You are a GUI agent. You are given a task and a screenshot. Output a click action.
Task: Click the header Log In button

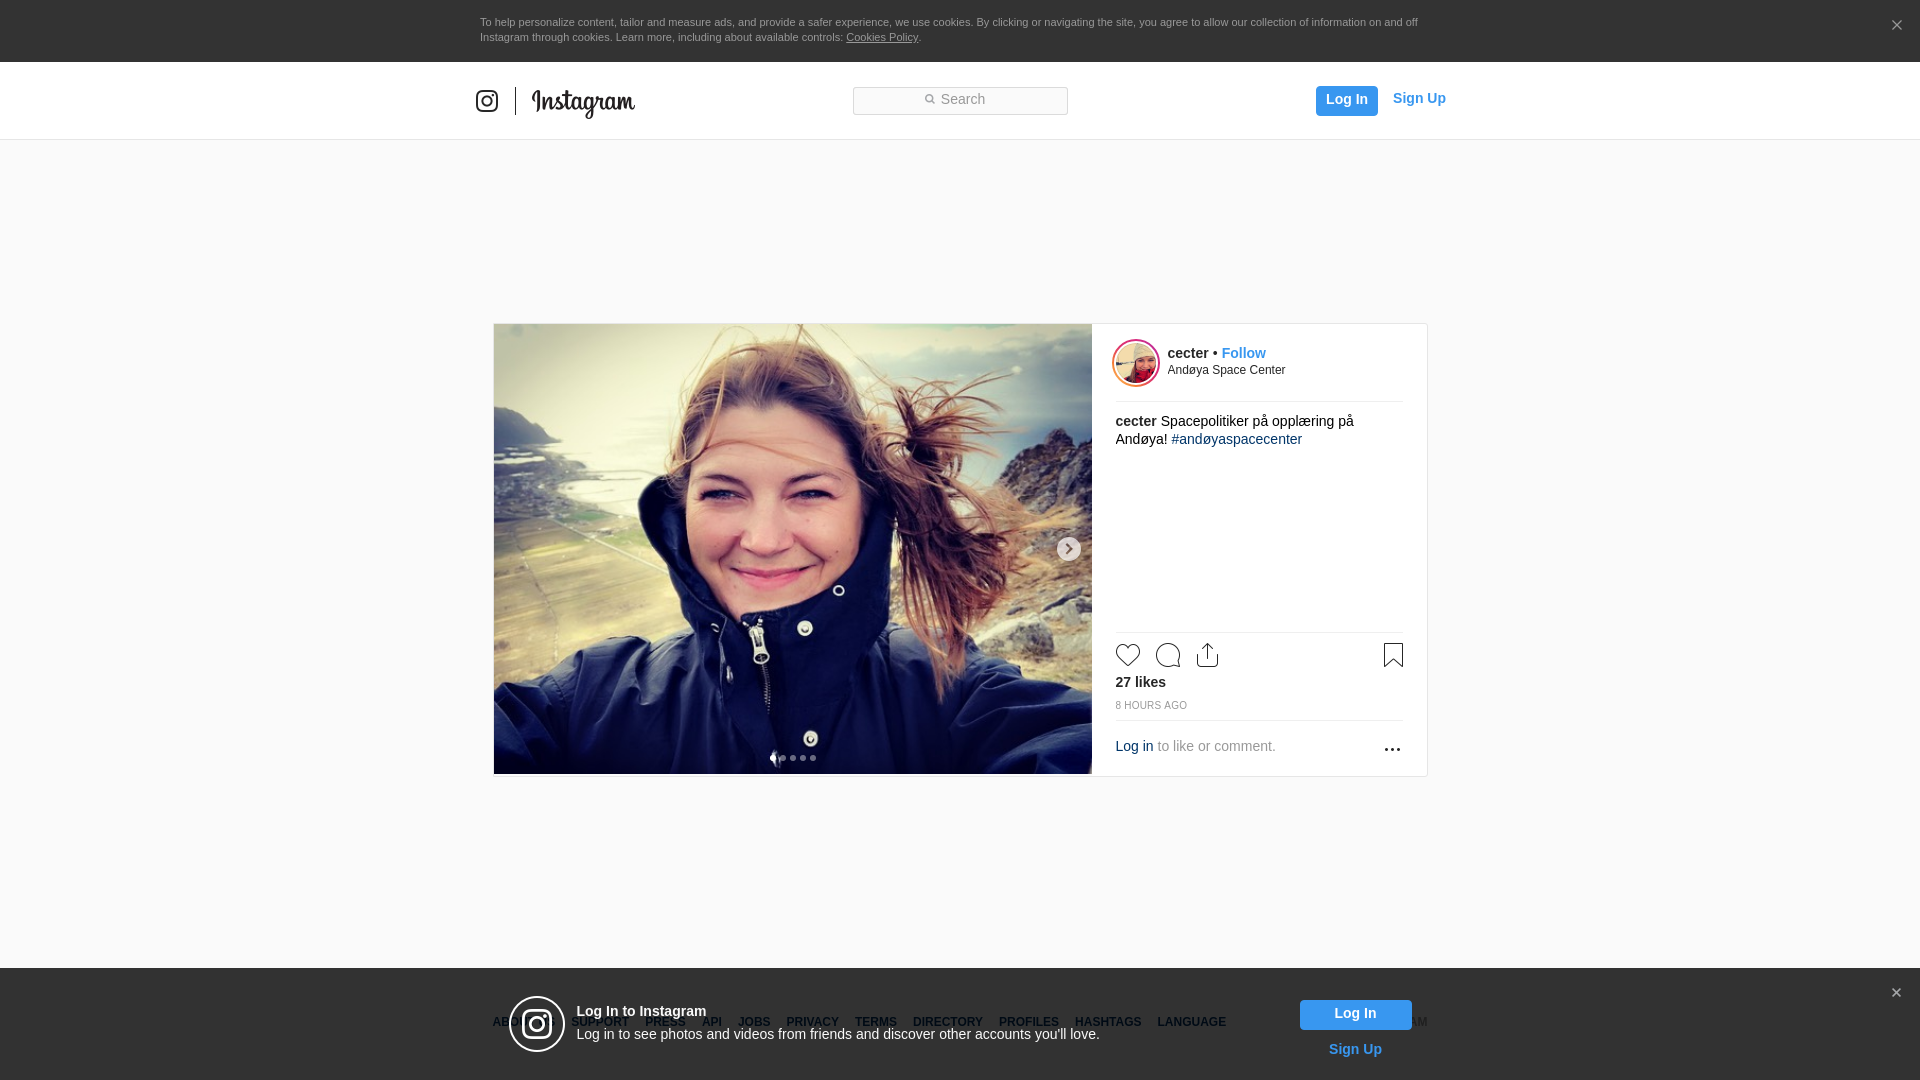[x=1346, y=100]
